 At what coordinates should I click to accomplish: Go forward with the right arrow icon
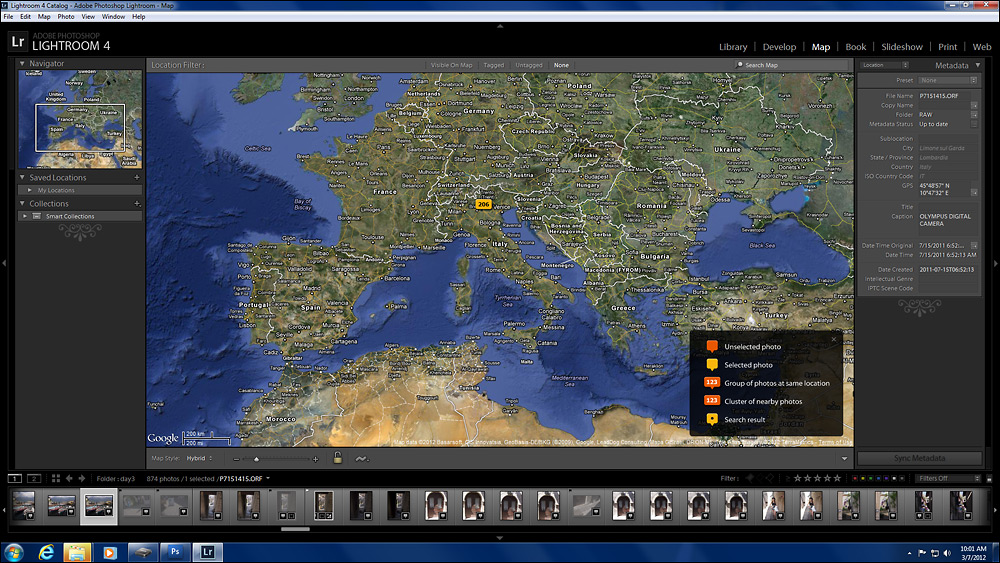[82, 478]
